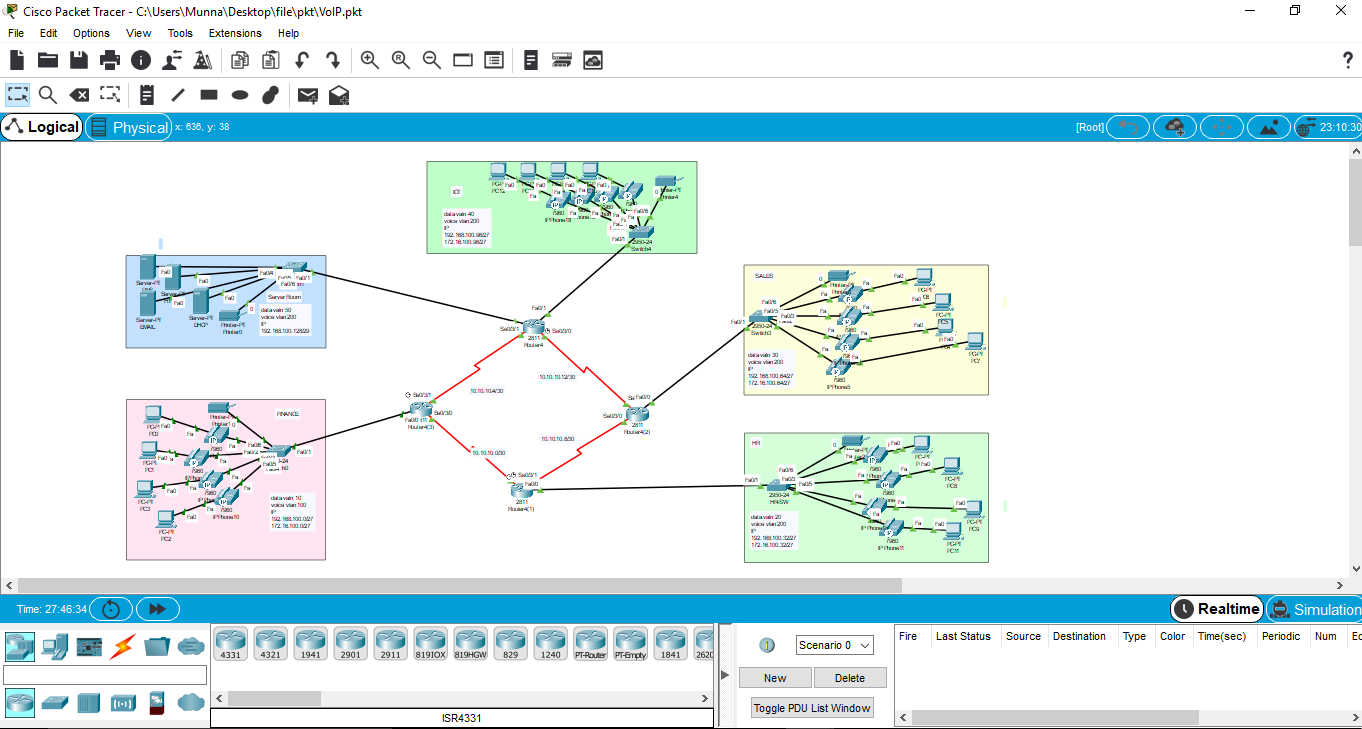Click Toggle PDU List Window button
Screen dimensions: 1362x729
coord(812,708)
